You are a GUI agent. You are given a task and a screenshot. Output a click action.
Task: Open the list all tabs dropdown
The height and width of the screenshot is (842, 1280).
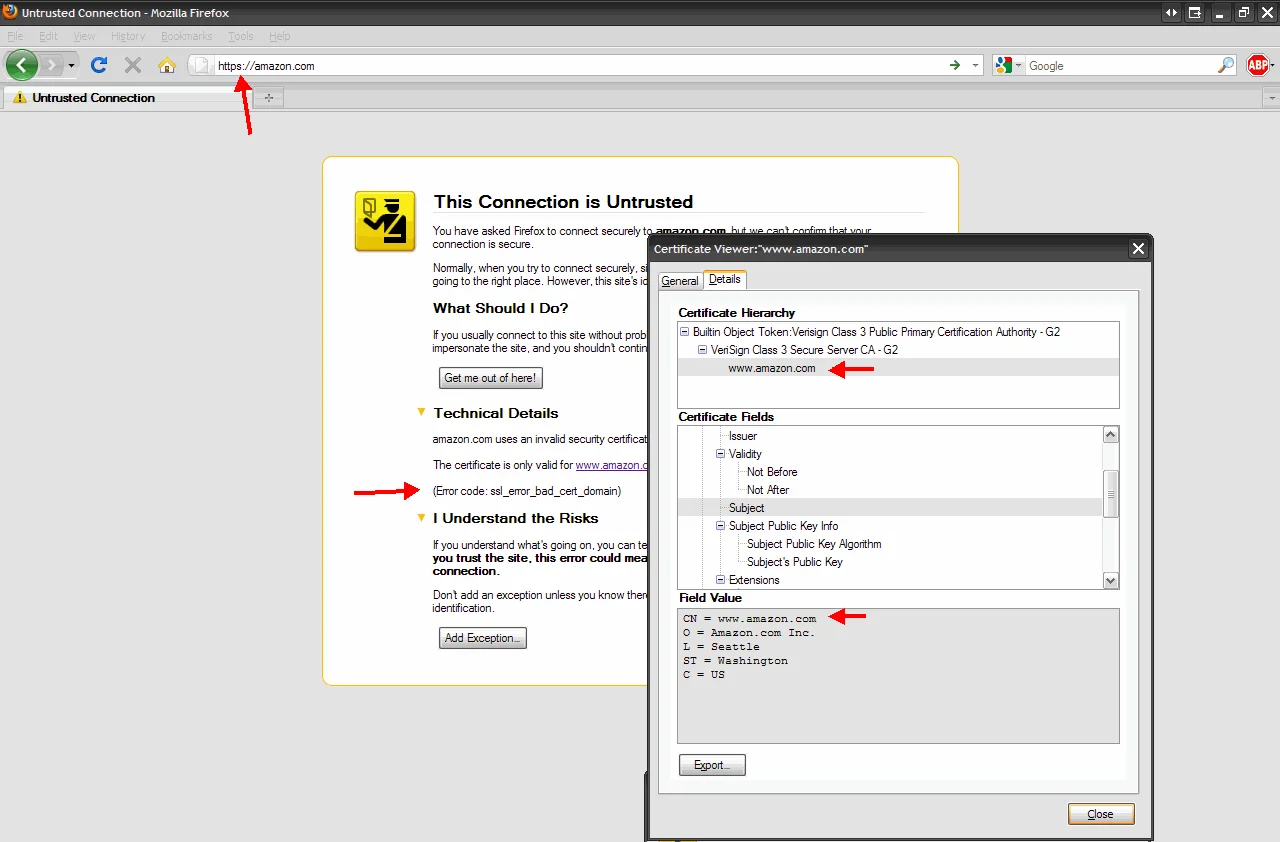tap(1271, 98)
